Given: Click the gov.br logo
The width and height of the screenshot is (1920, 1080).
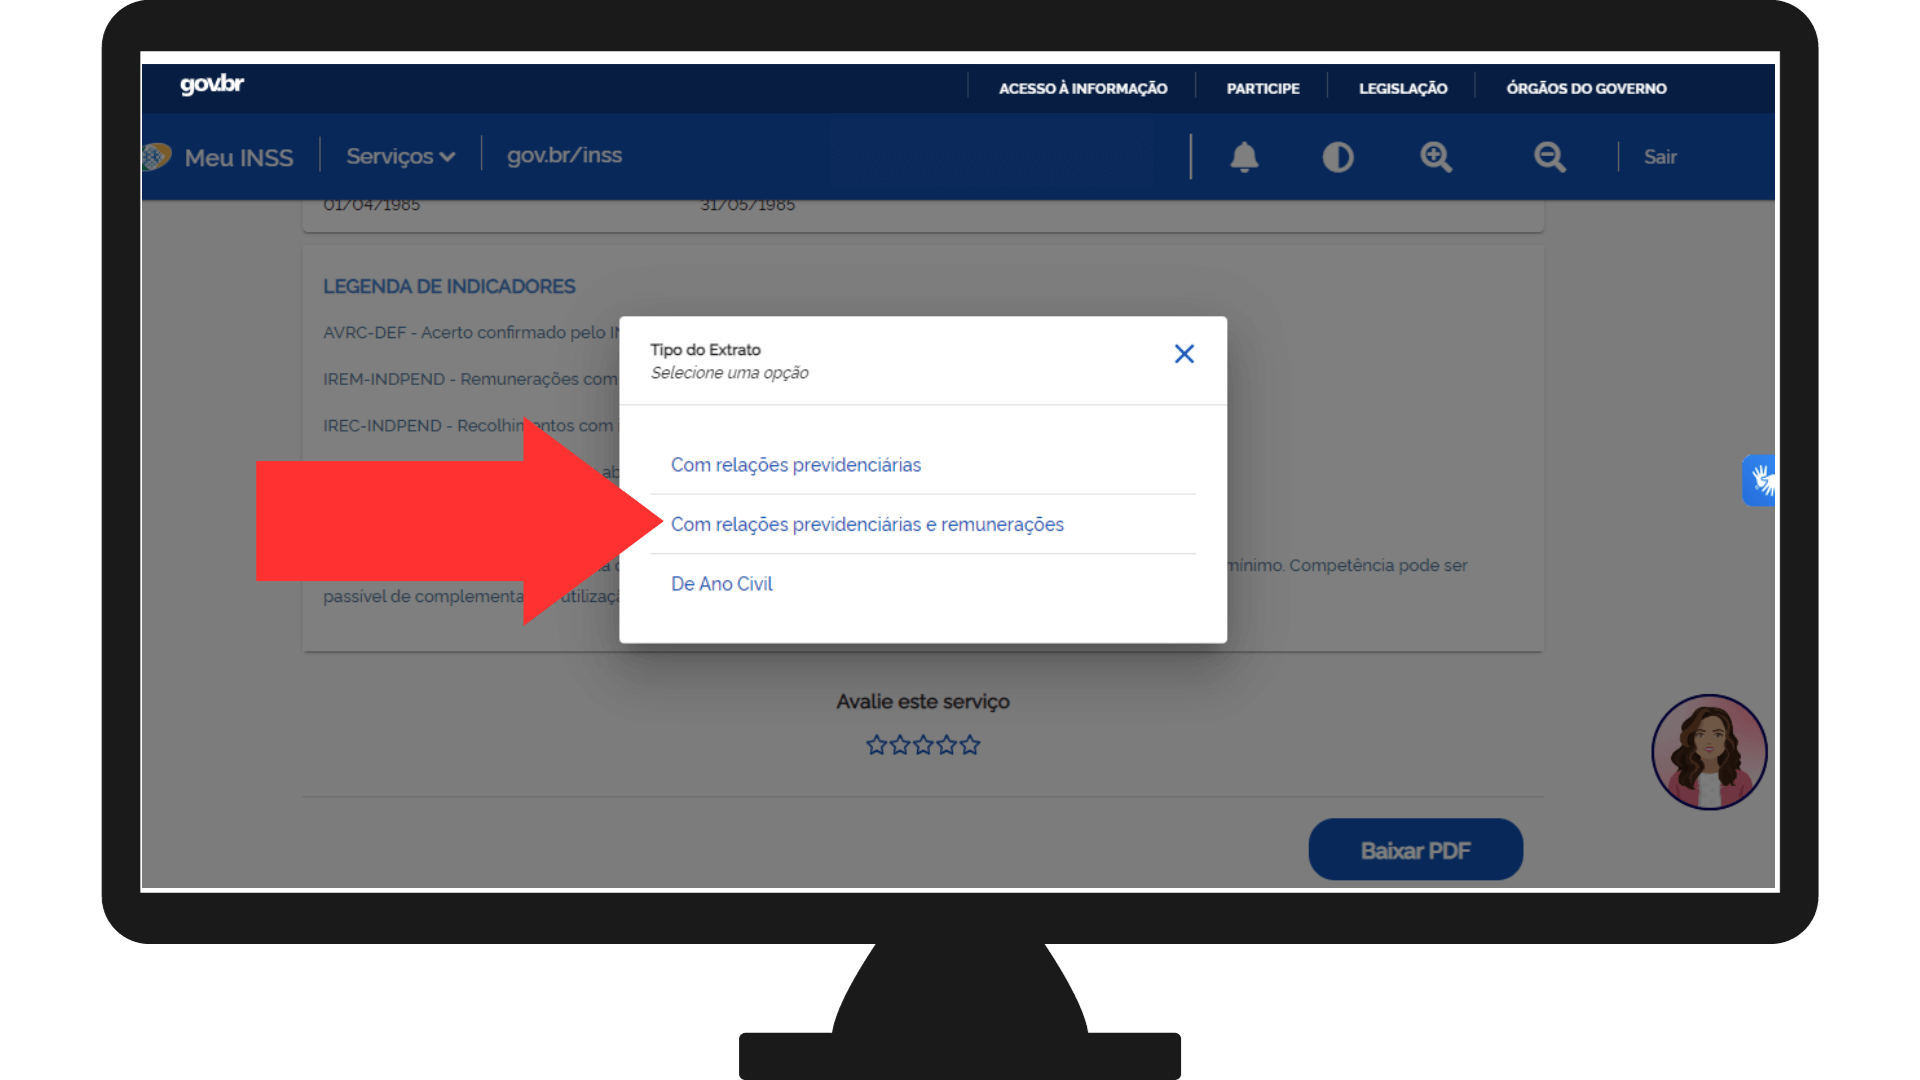Looking at the screenshot, I should tap(212, 85).
